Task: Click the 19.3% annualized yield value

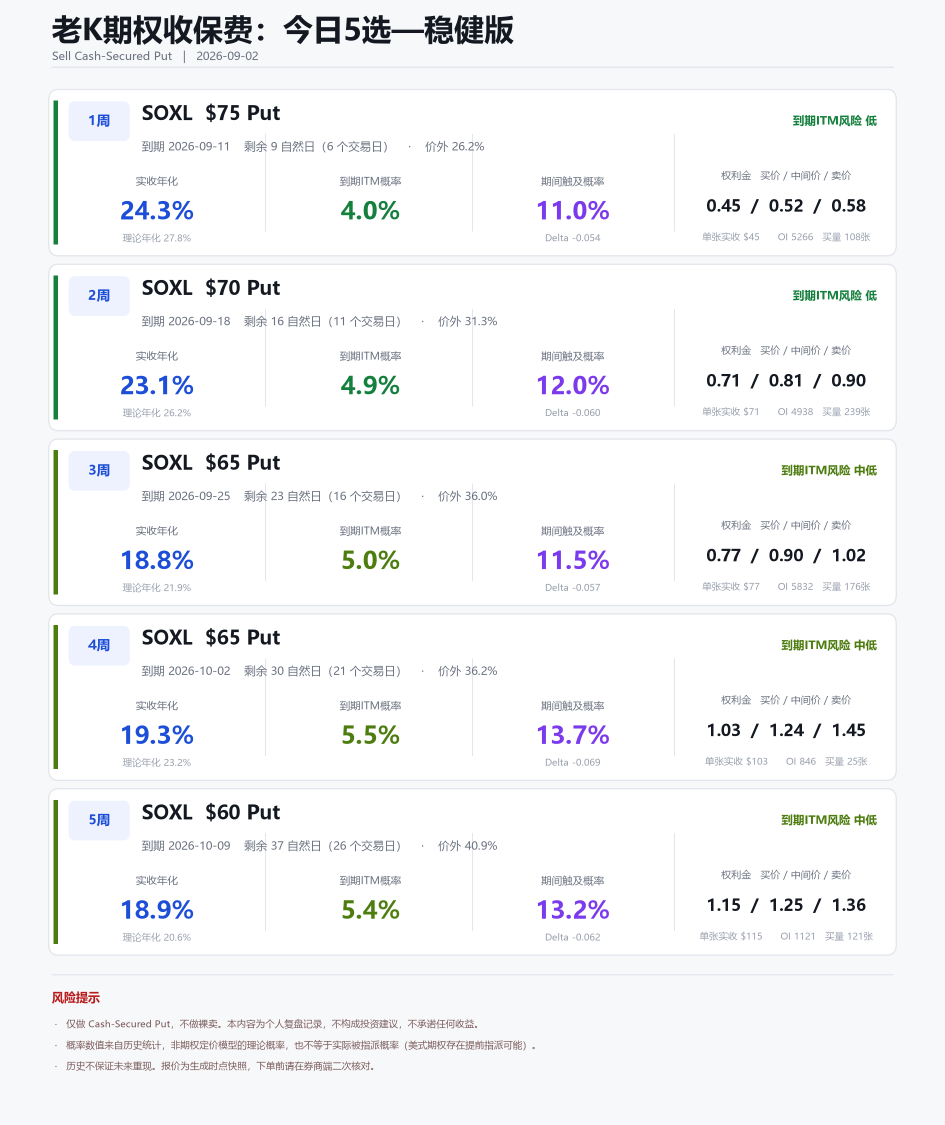Action: tap(156, 735)
